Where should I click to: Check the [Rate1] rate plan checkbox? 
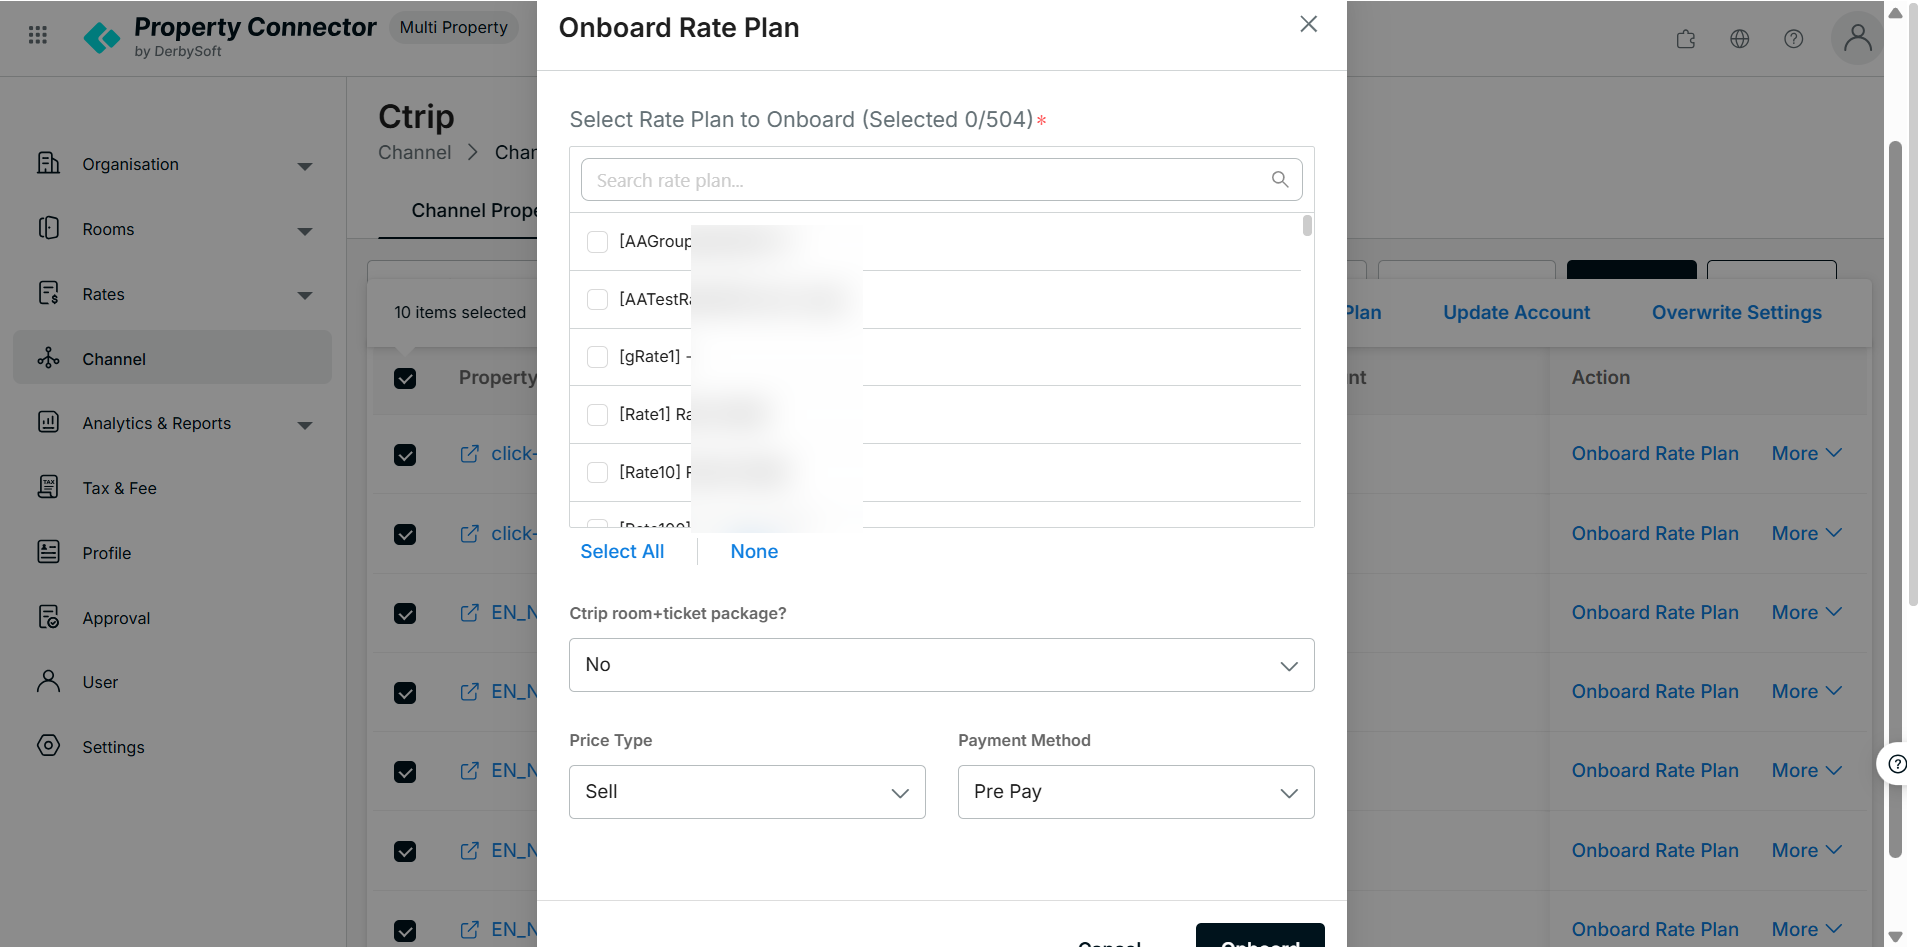point(597,415)
